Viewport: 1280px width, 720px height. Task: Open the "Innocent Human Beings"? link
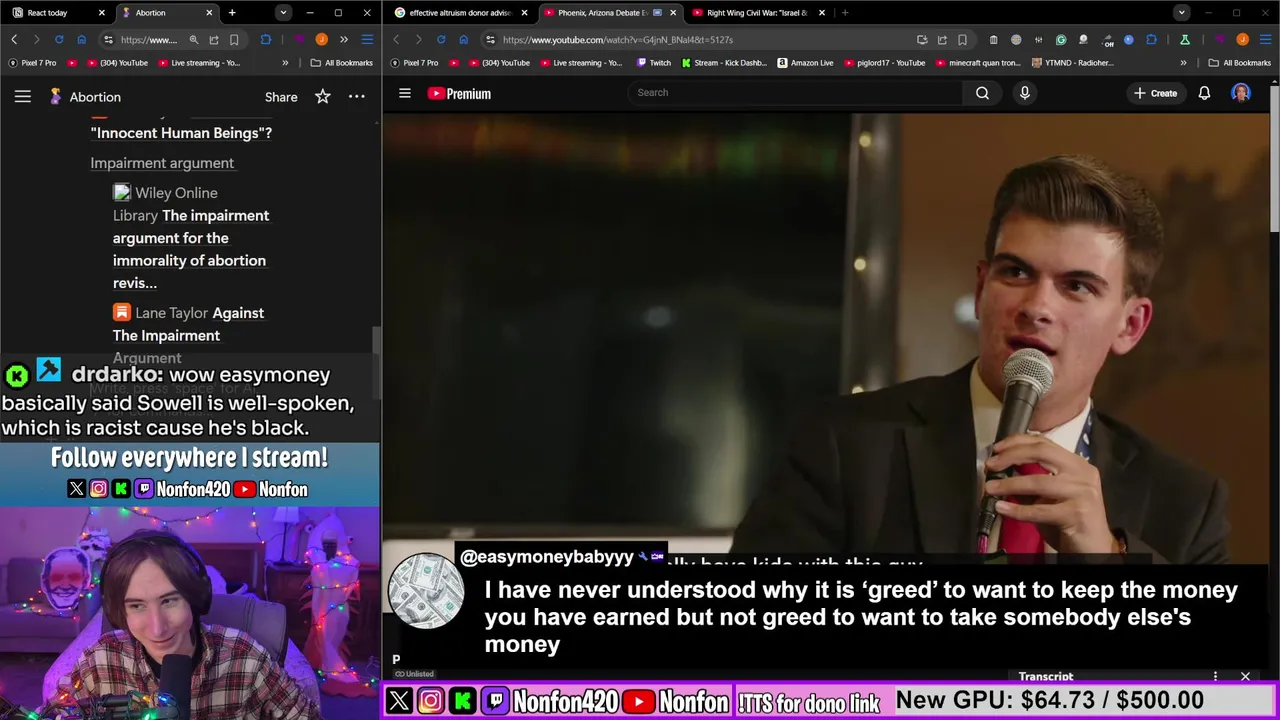[181, 132]
